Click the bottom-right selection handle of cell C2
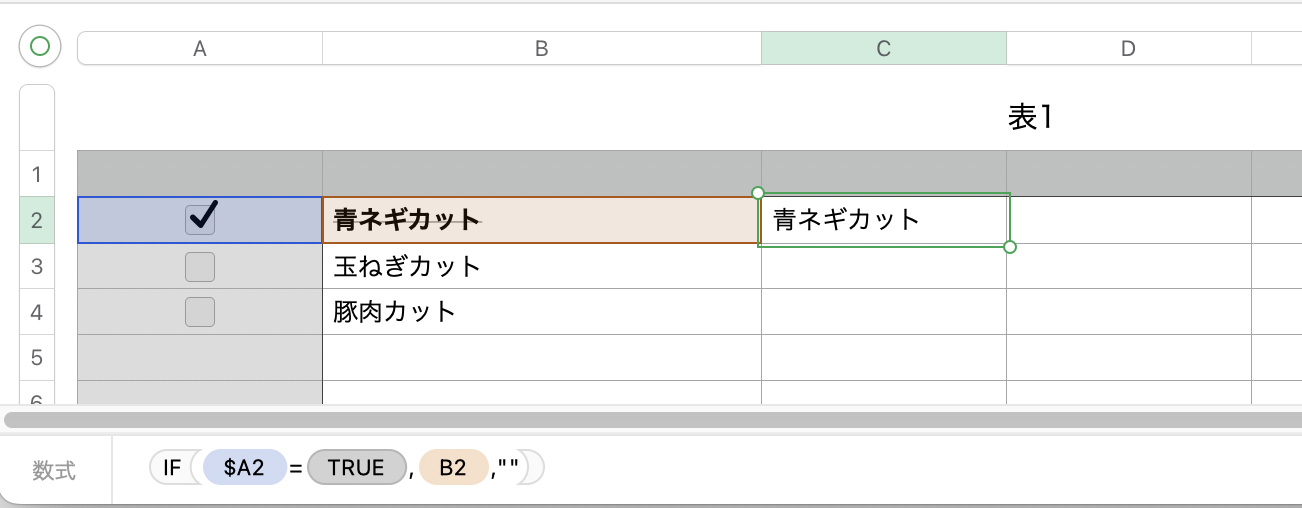 [1009, 247]
